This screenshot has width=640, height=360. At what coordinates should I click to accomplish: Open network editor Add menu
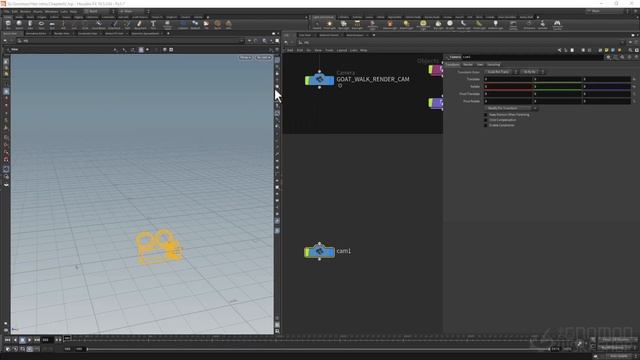290,50
